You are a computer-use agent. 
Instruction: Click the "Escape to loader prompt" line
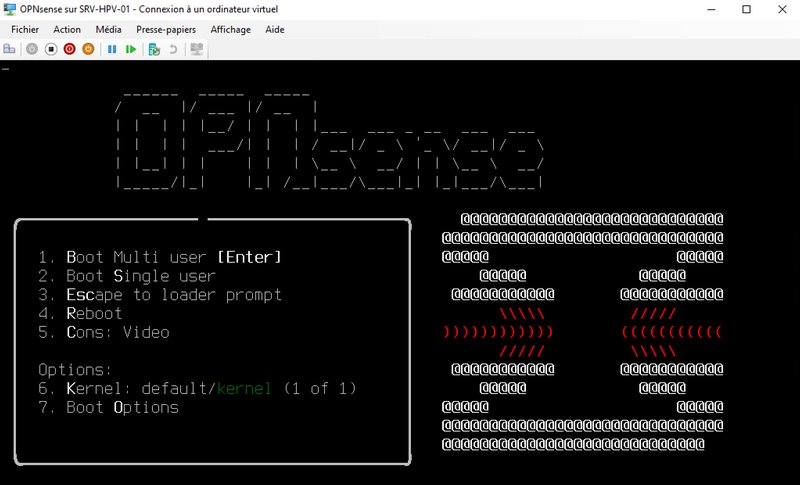click(x=160, y=295)
